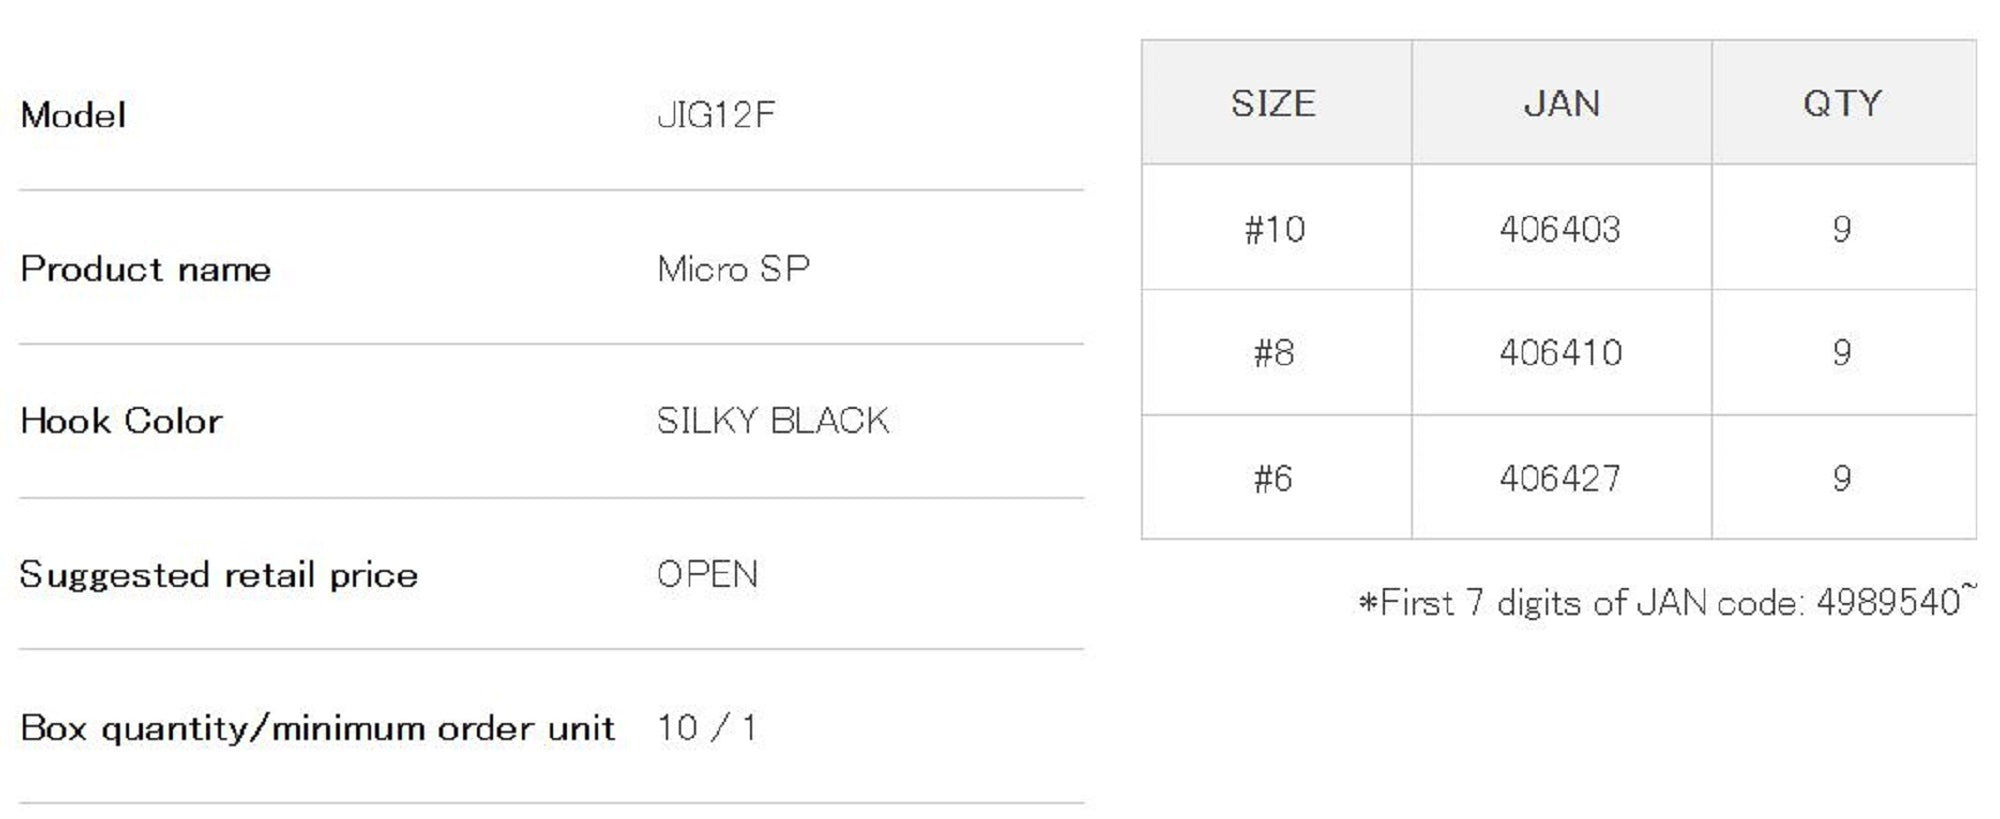Select the #10 size cell
The width and height of the screenshot is (2000, 819).
(x=1274, y=230)
